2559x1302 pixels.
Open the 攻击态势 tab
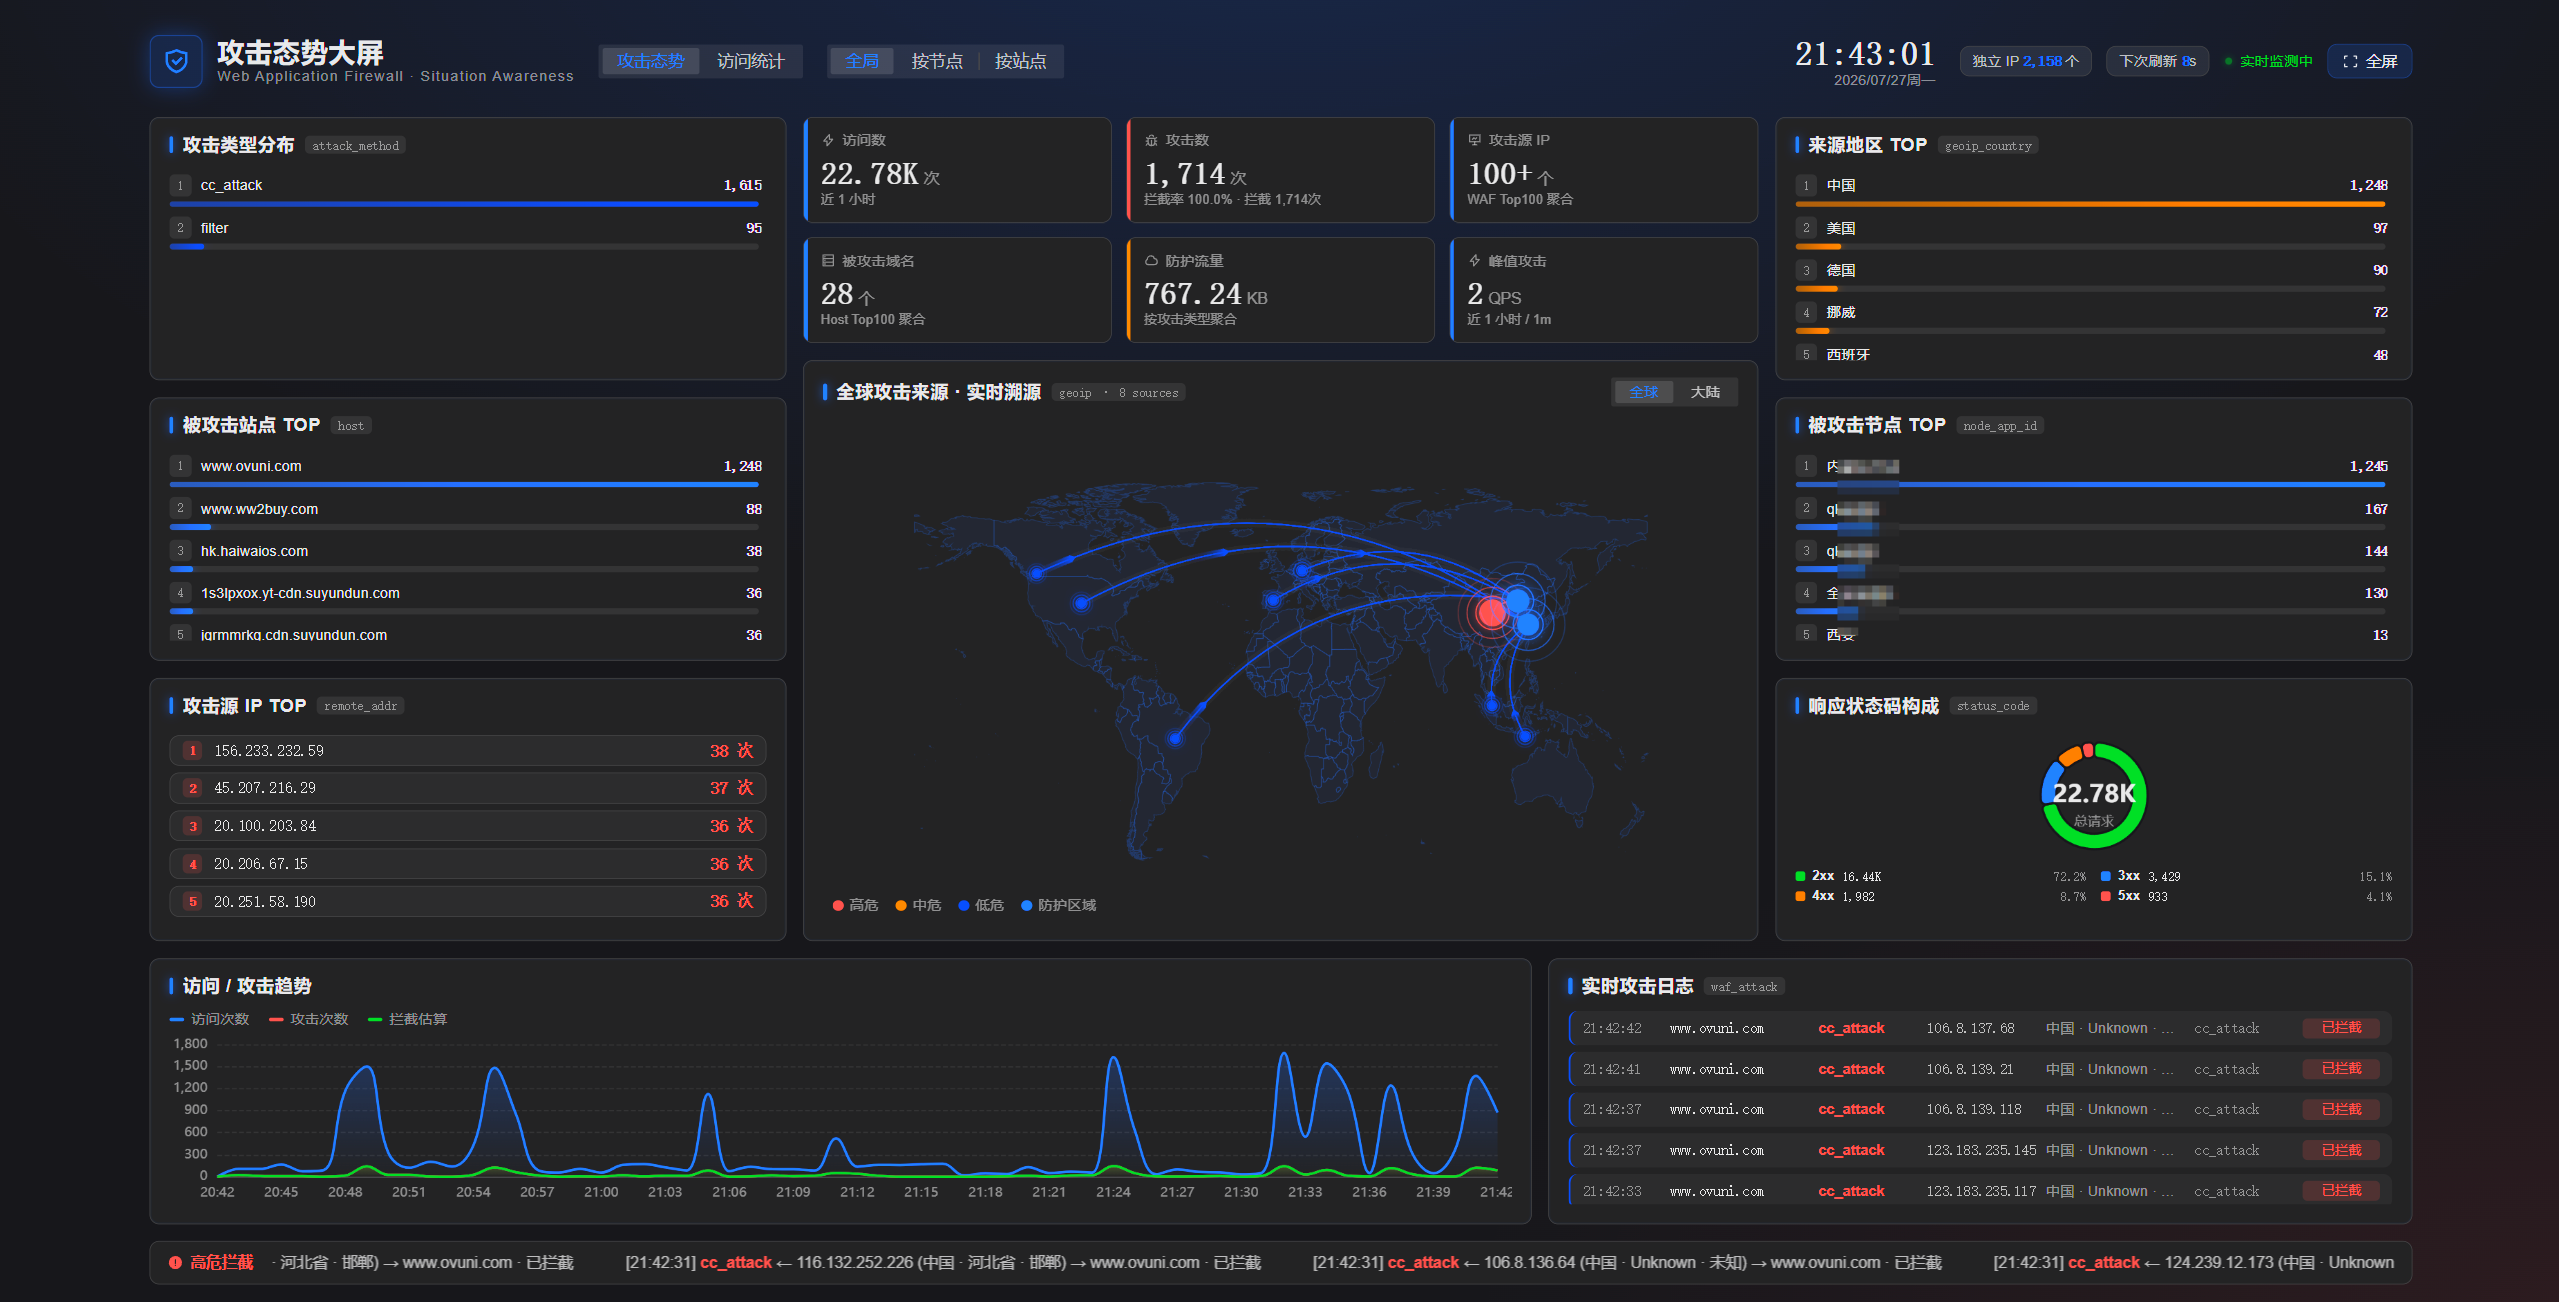(651, 61)
